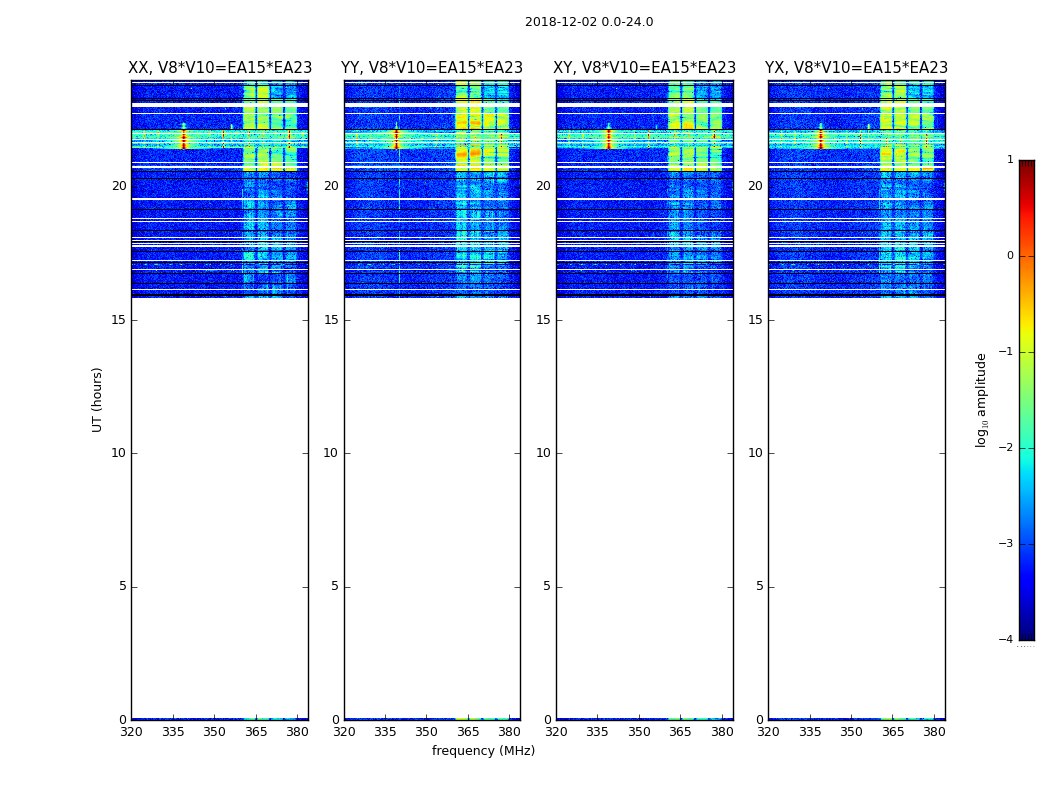The height and width of the screenshot is (800, 1050).
Task: Click the '350' frequency tick under the YY panel
Action: (x=427, y=732)
